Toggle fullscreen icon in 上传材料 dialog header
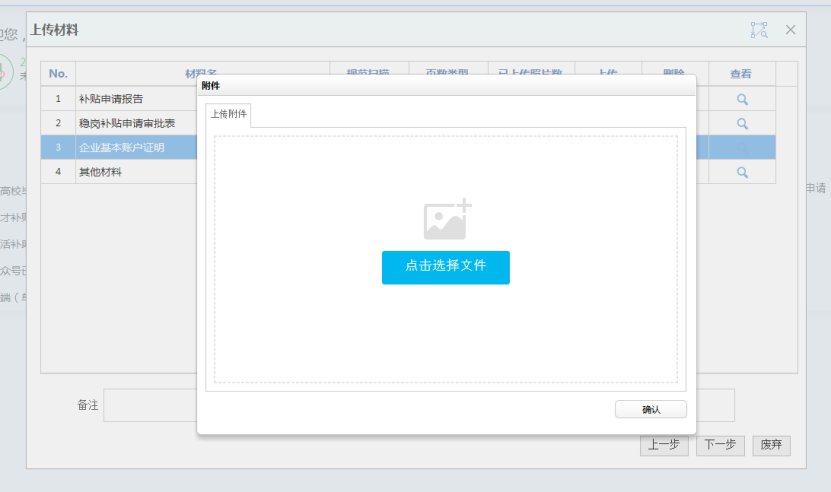This screenshot has width=831, height=492. [759, 30]
